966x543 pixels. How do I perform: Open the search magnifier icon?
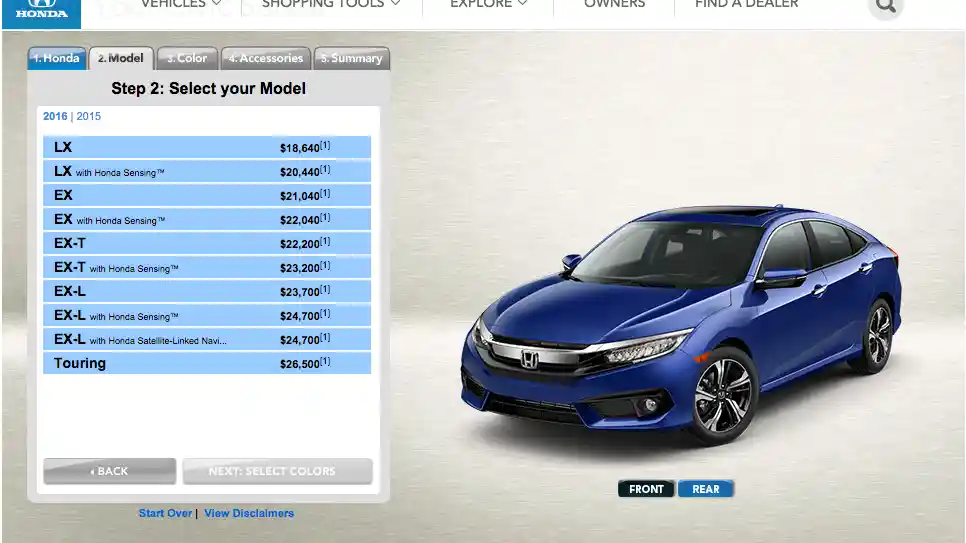pos(885,7)
